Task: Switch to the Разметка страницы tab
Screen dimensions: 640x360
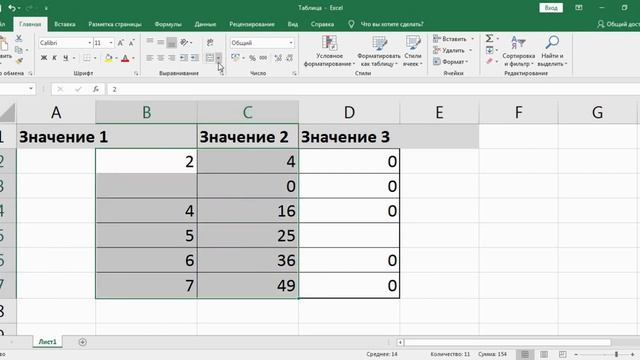Action: click(x=115, y=24)
